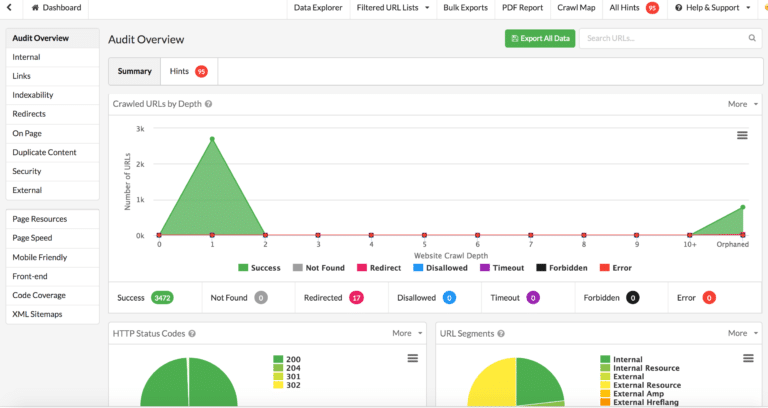Screen dimensions: 768x408
Task: Click help icon beside Crawled URLs by Depth
Action: point(208,104)
